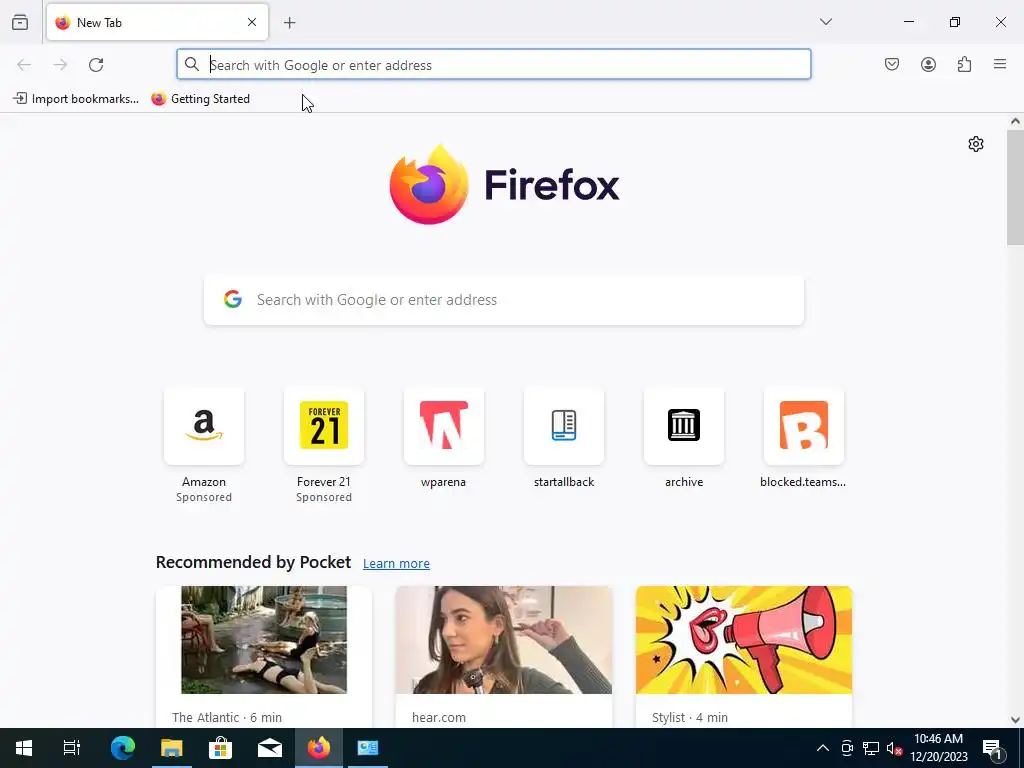
Task: Click The Atlantic · 6 min text
Action: pos(227,717)
